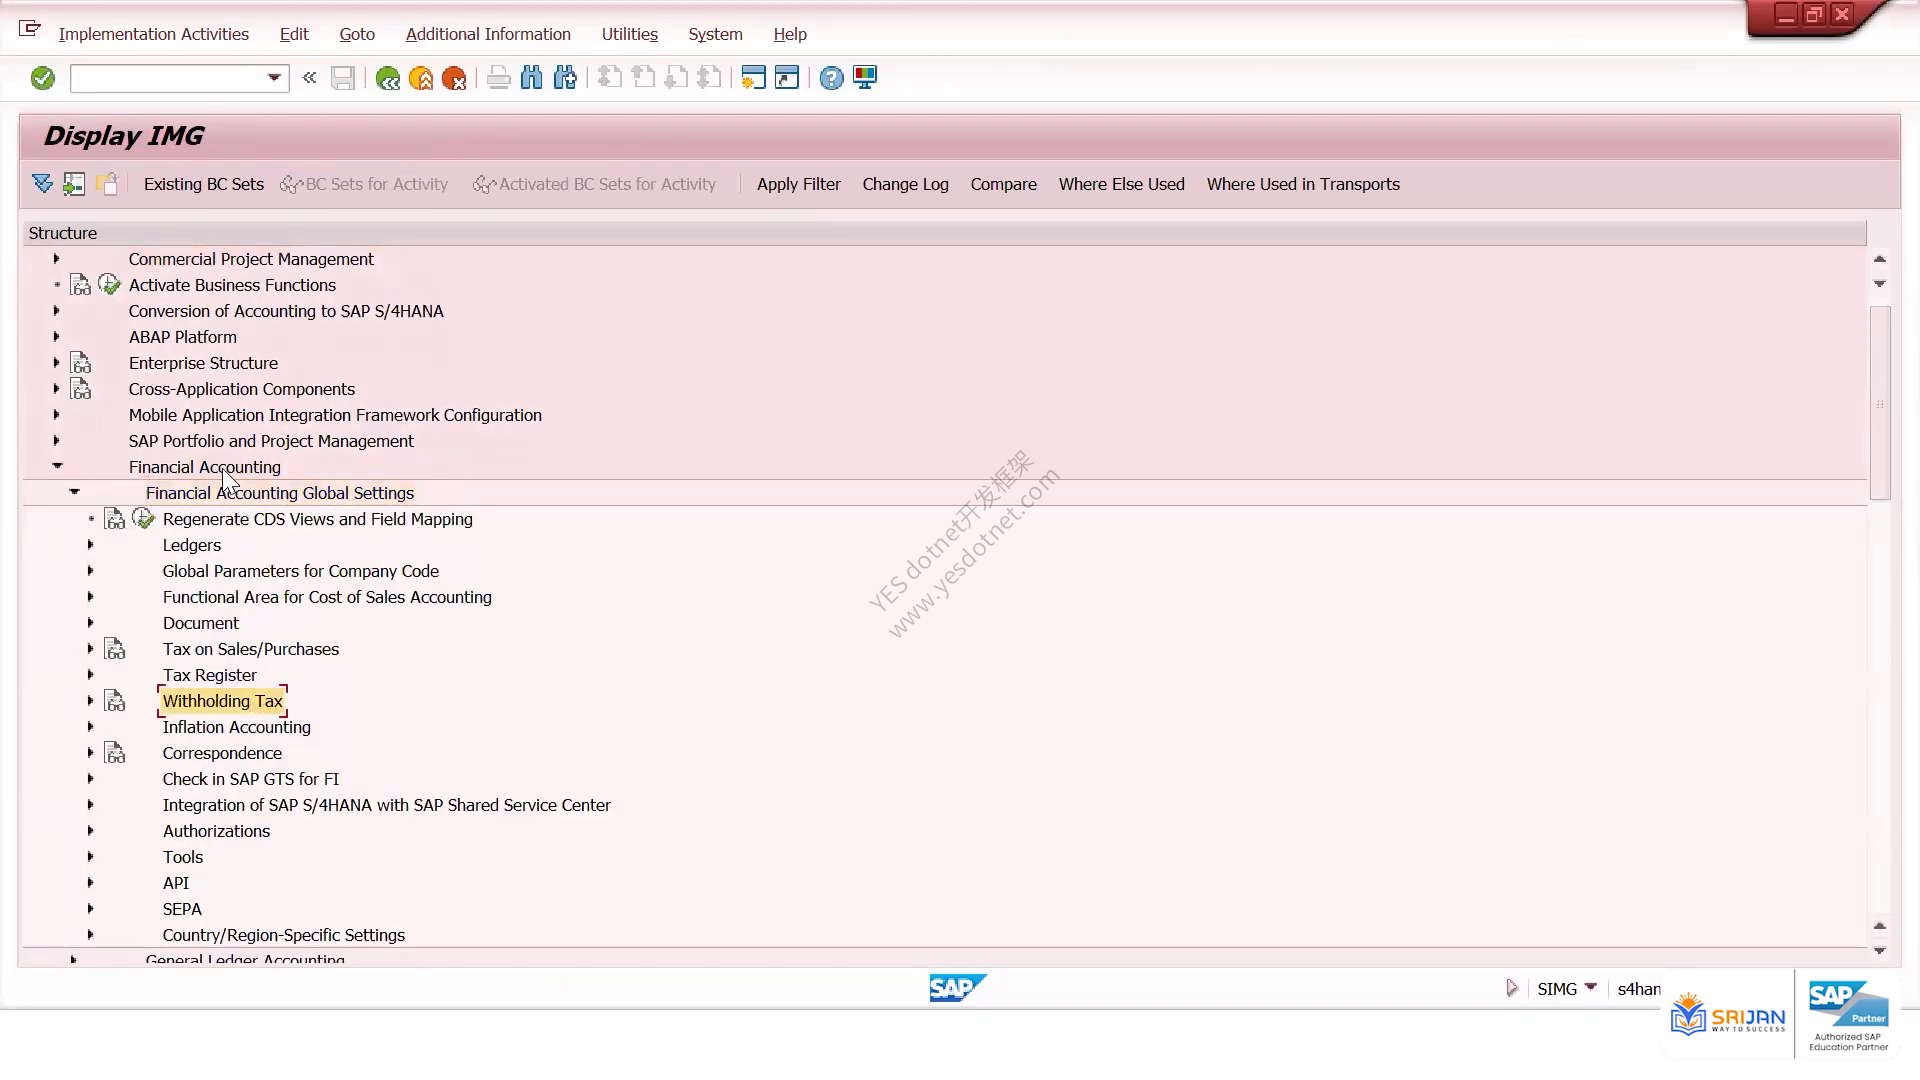1920x1080 pixels.
Task: Click the Change Log button
Action: (906, 184)
